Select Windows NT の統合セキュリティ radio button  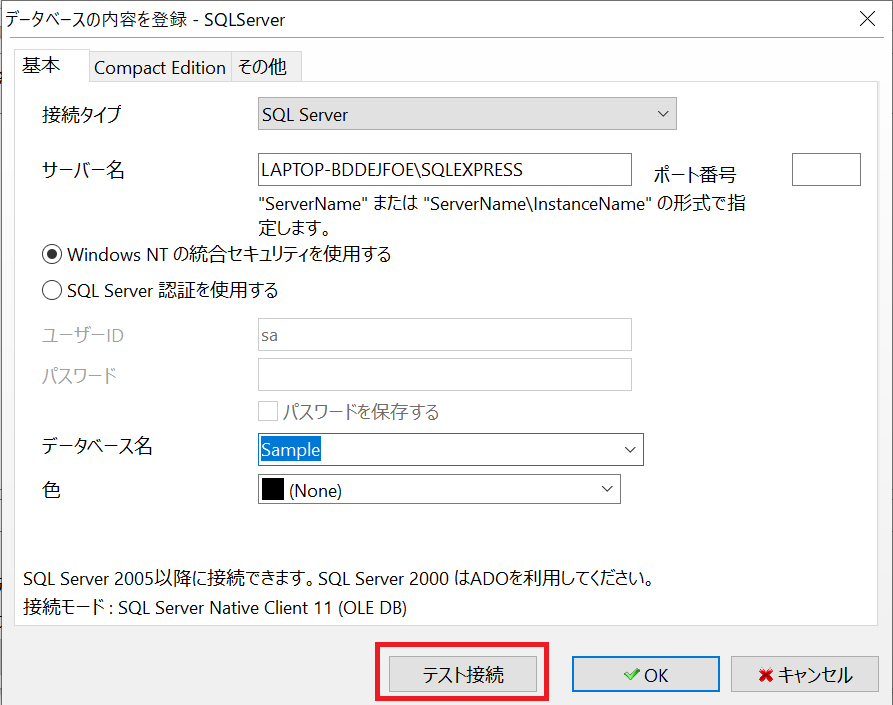(x=52, y=254)
